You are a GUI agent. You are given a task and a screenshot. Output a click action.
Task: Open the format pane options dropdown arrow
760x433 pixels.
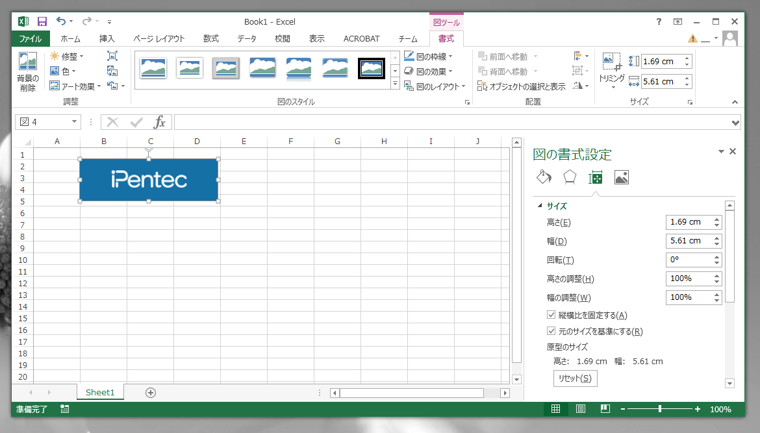721,152
